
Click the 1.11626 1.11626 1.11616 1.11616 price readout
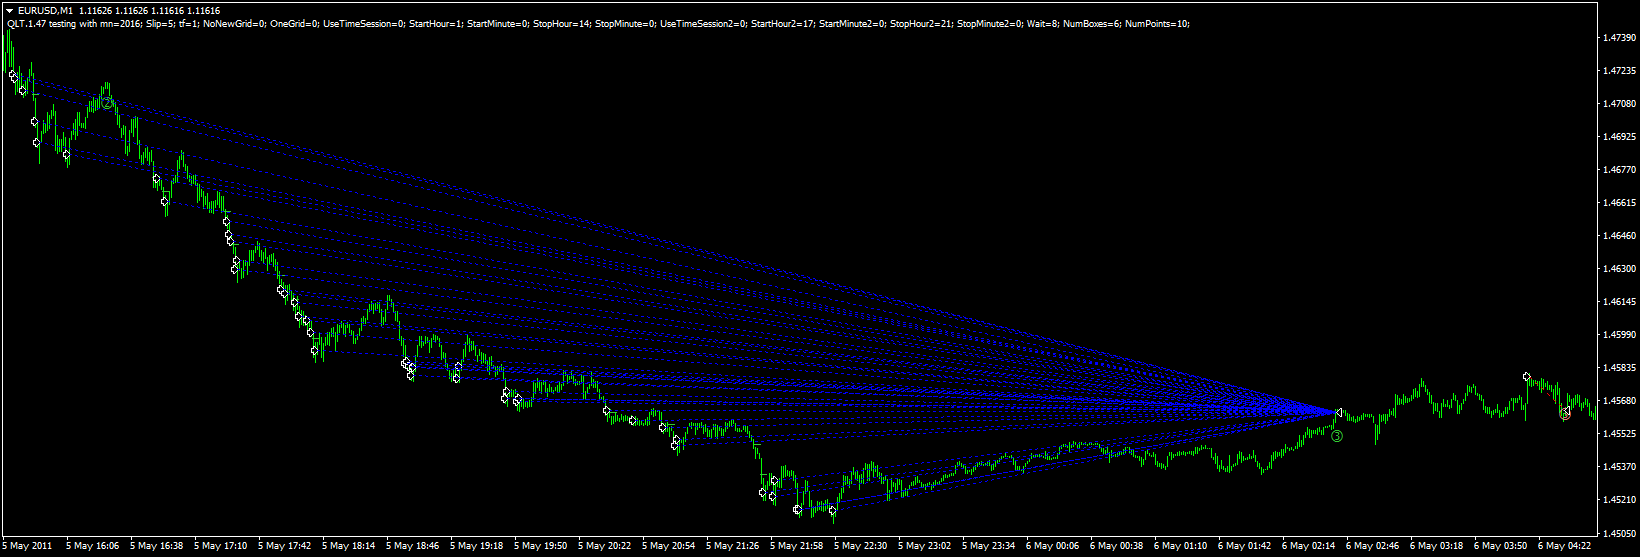pyautogui.click(x=149, y=11)
